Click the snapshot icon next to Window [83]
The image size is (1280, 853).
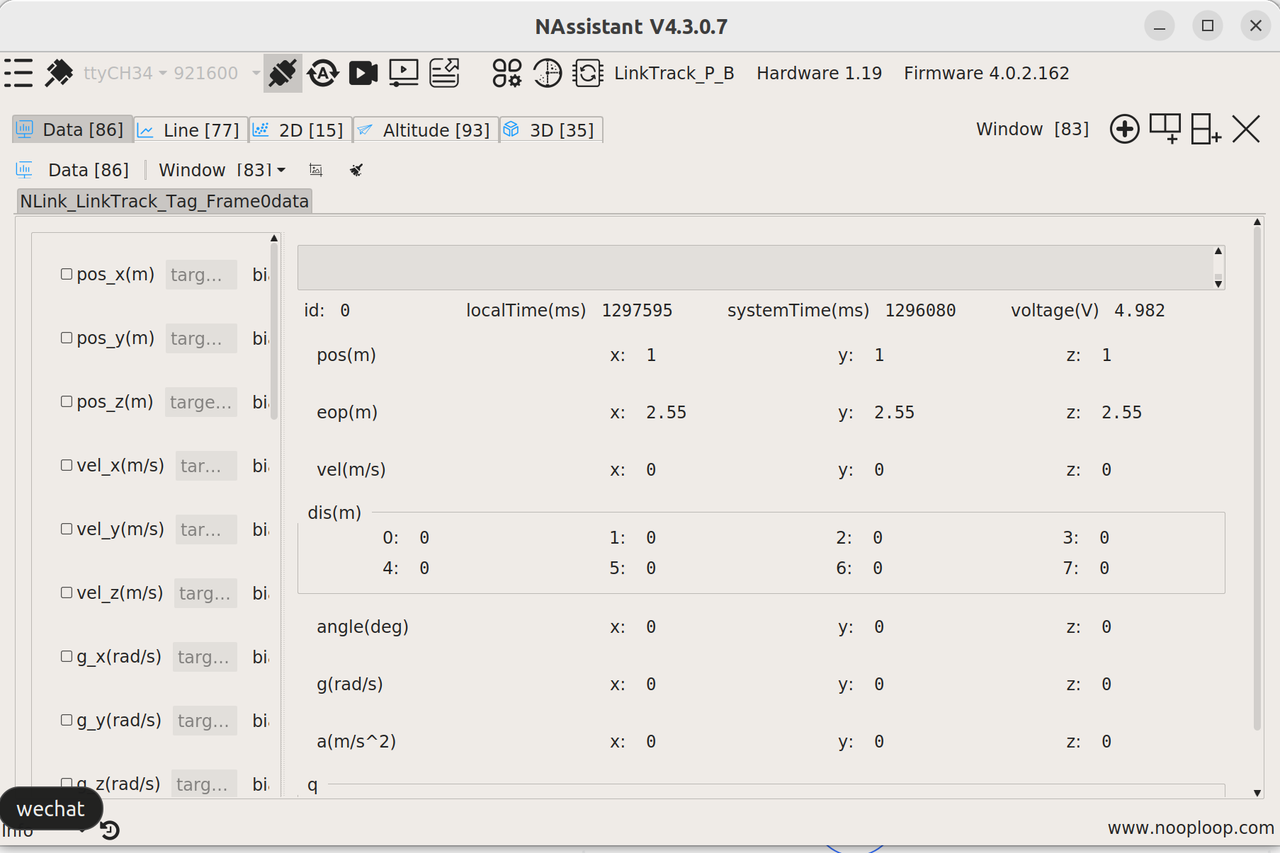[316, 170]
